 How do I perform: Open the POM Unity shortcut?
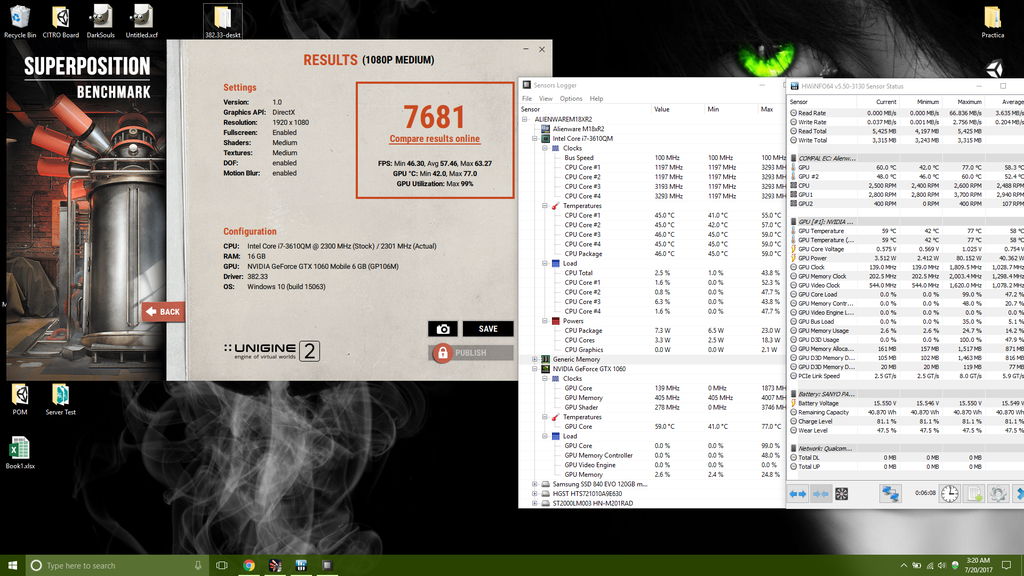pyautogui.click(x=20, y=399)
